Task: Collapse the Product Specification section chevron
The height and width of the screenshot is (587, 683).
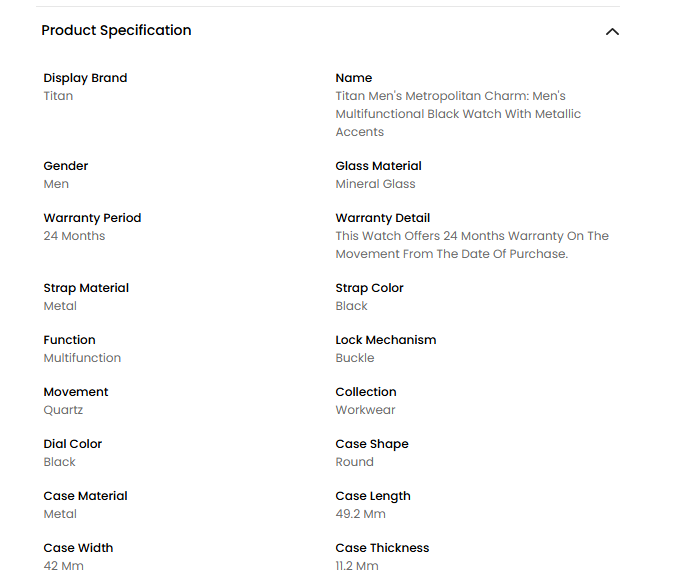Action: click(612, 31)
